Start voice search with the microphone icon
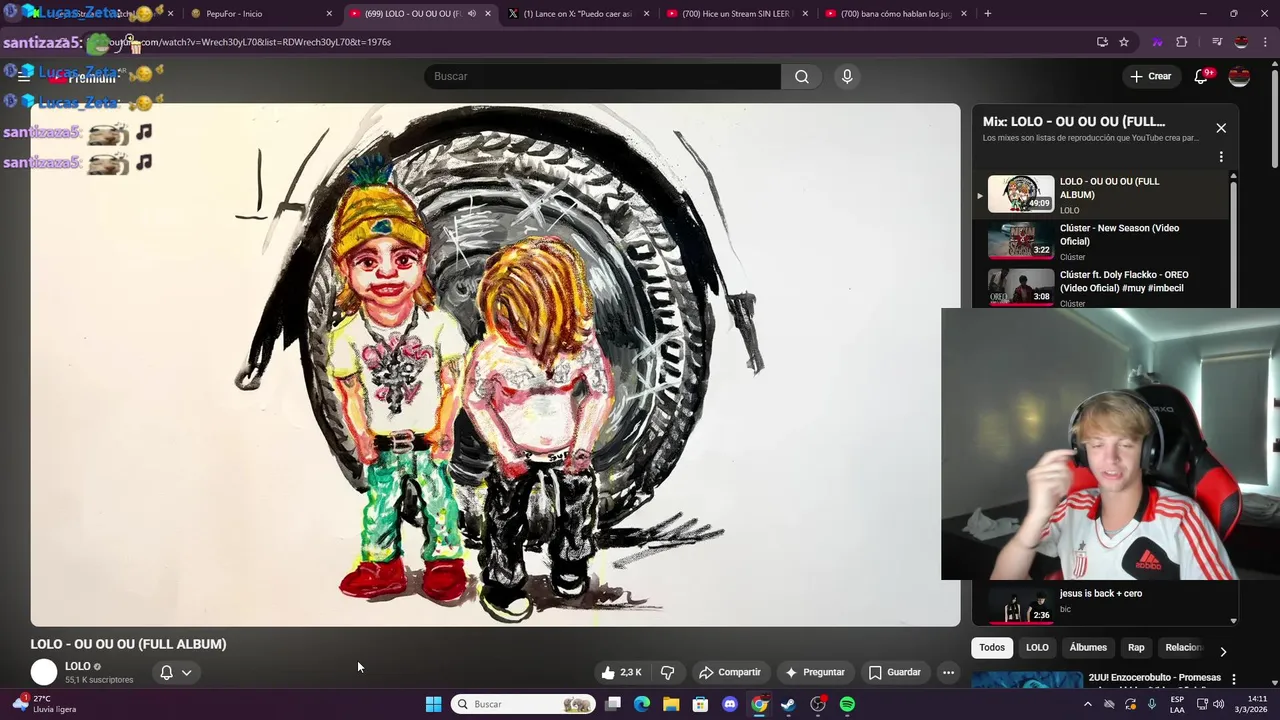Screen dimensions: 1280x720 click(847, 77)
